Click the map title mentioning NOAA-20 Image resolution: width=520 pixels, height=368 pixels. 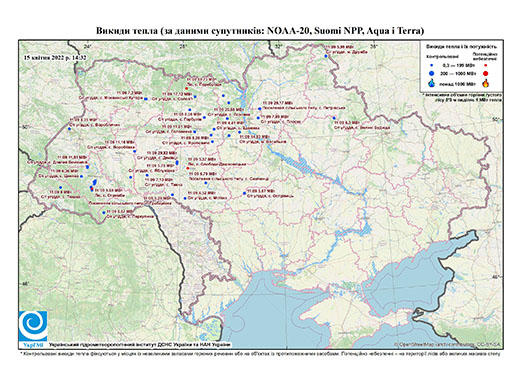pos(260,31)
